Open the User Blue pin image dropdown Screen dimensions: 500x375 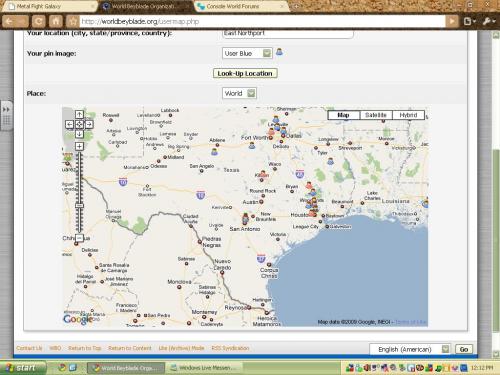tap(247, 53)
